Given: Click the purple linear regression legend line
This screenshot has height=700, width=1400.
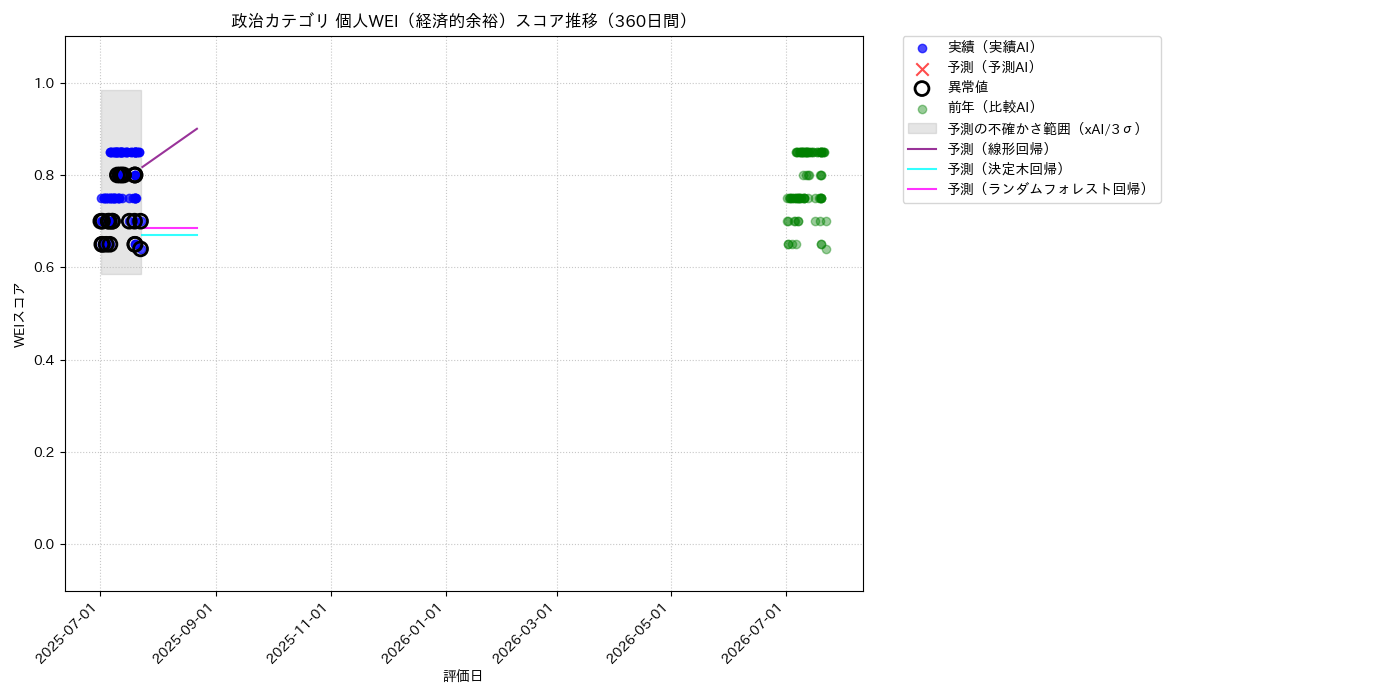Looking at the screenshot, I should coord(922,149).
